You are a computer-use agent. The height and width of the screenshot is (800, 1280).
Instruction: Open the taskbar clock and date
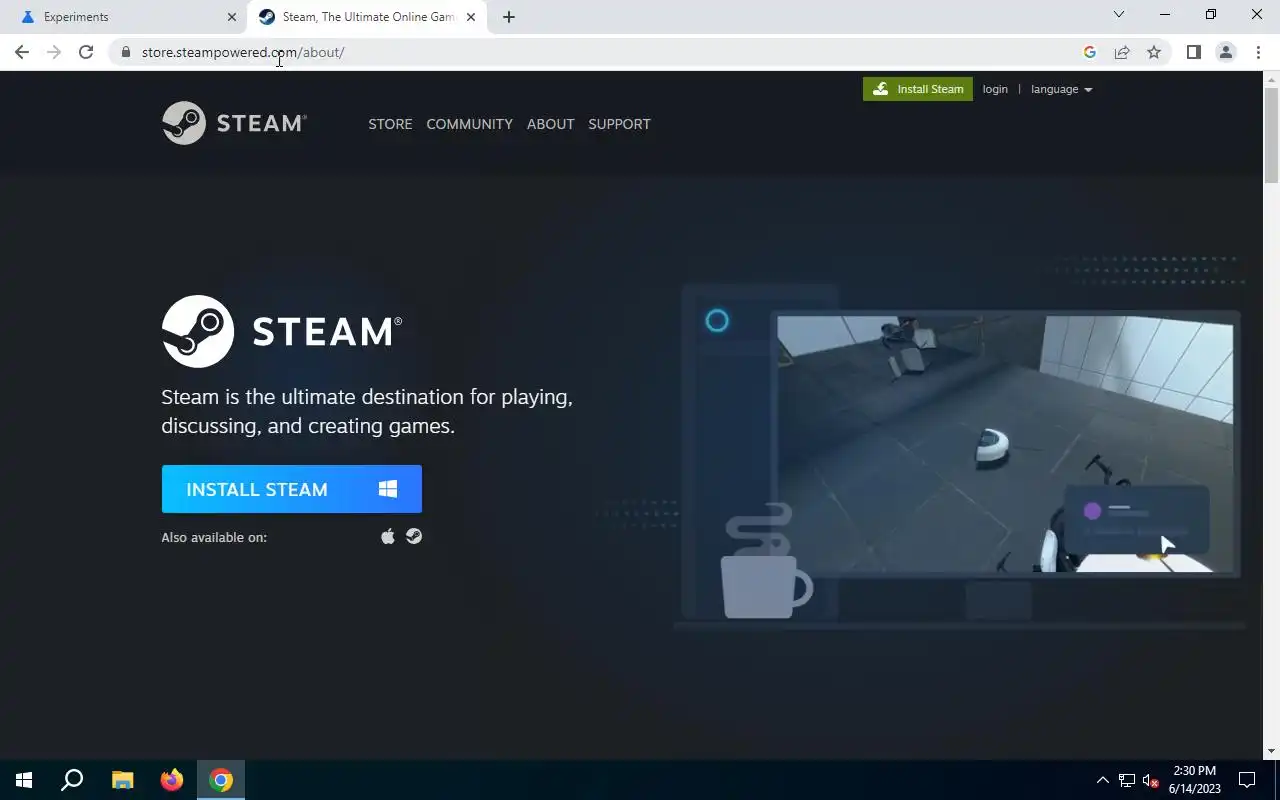click(x=1194, y=780)
